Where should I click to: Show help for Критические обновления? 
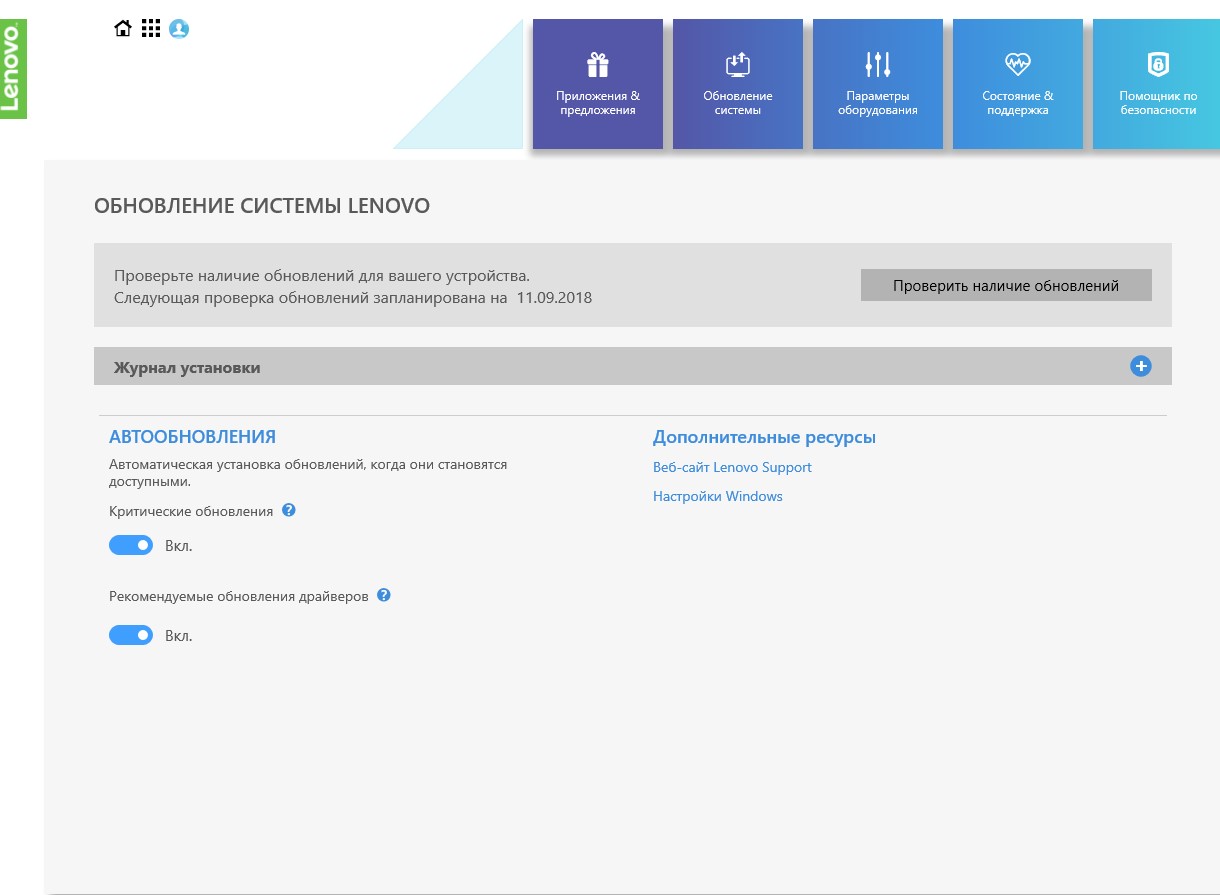click(289, 510)
